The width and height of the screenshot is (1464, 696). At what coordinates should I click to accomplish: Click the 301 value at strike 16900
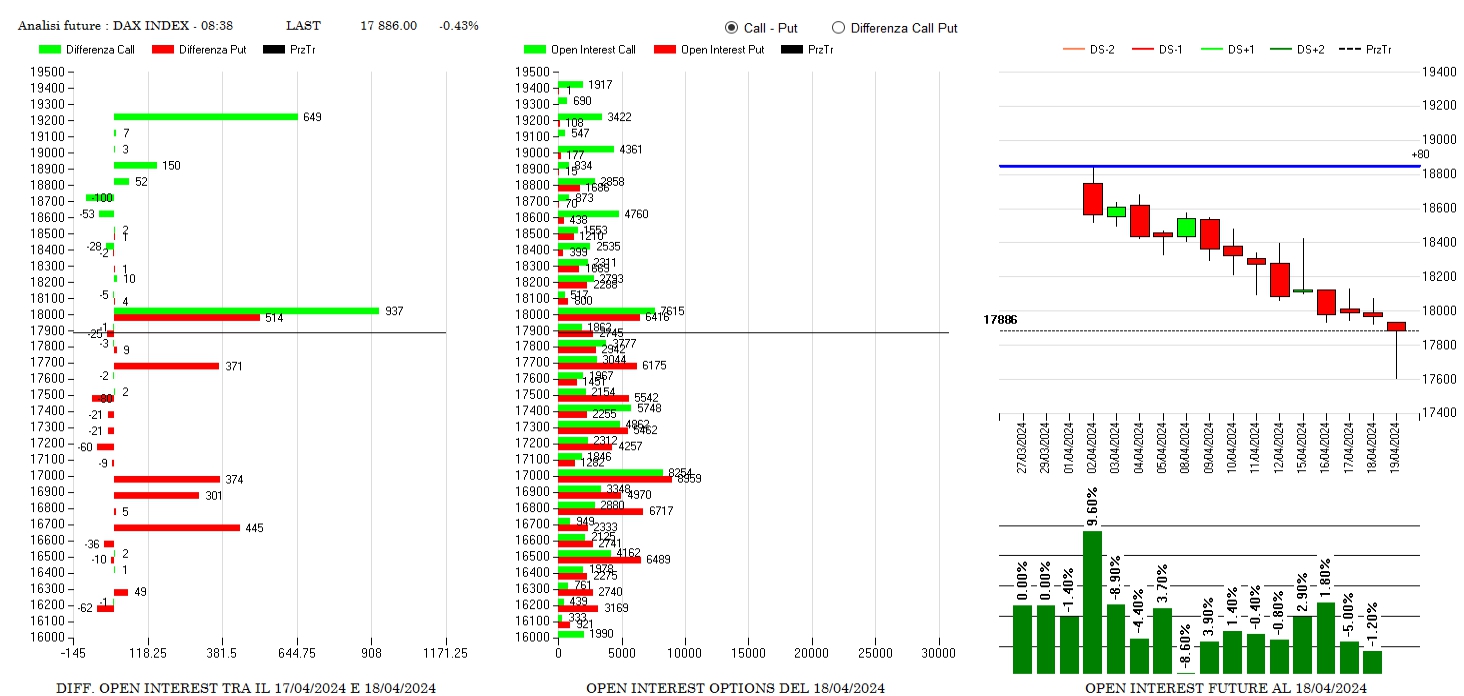[214, 495]
